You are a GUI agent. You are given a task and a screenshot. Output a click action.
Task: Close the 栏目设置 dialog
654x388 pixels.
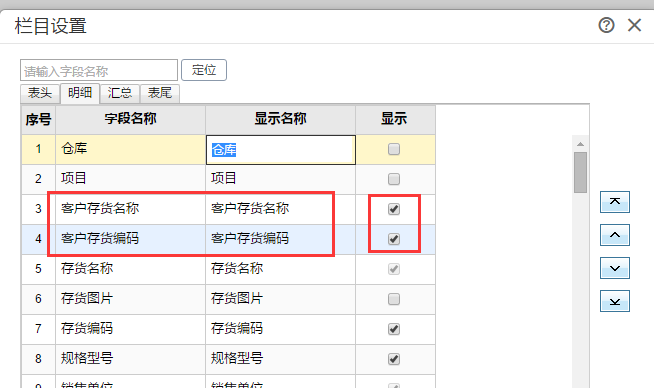pos(634,25)
